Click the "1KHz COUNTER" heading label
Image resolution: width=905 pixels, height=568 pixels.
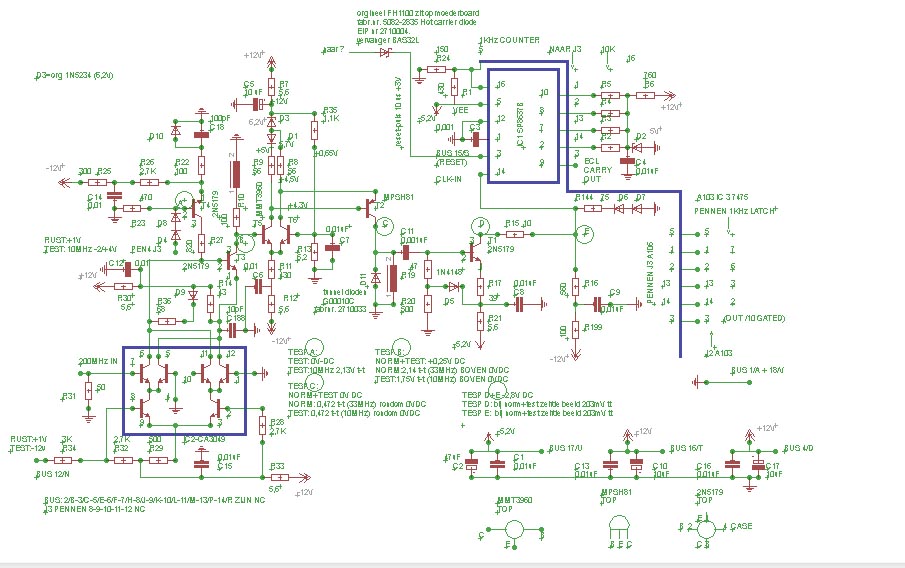click(x=510, y=40)
